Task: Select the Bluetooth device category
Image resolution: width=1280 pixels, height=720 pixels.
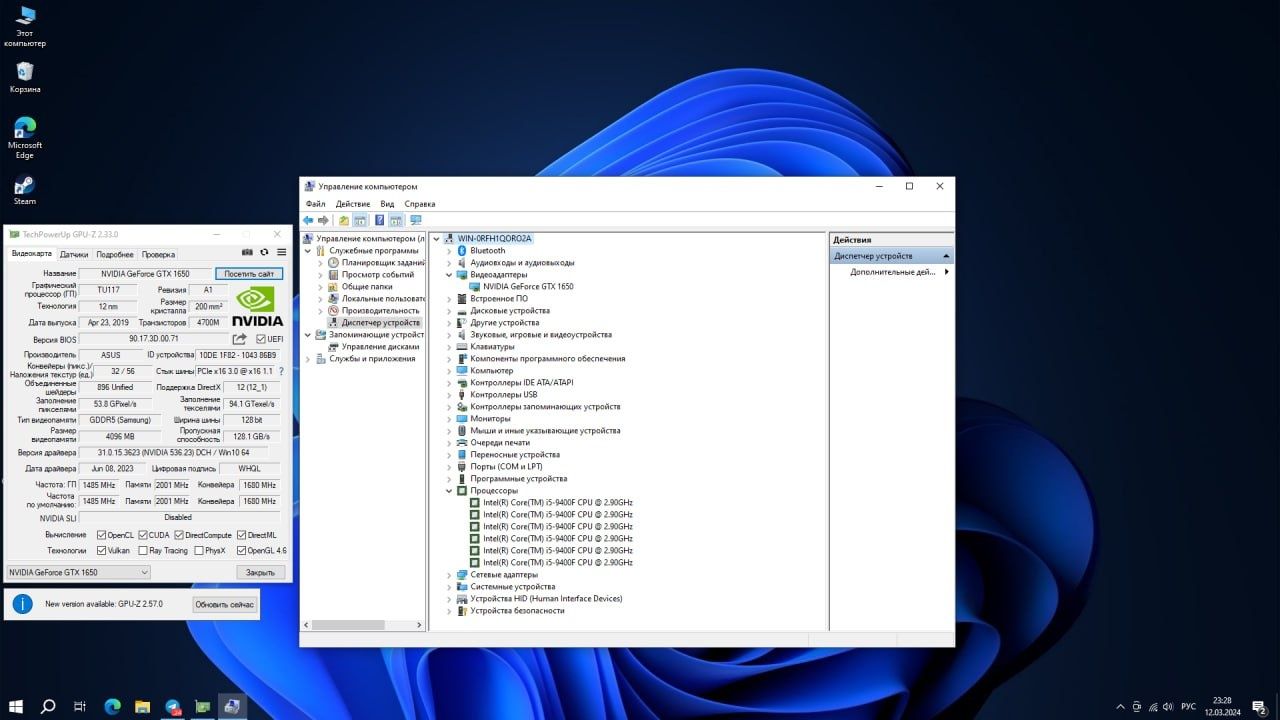Action: click(x=488, y=251)
